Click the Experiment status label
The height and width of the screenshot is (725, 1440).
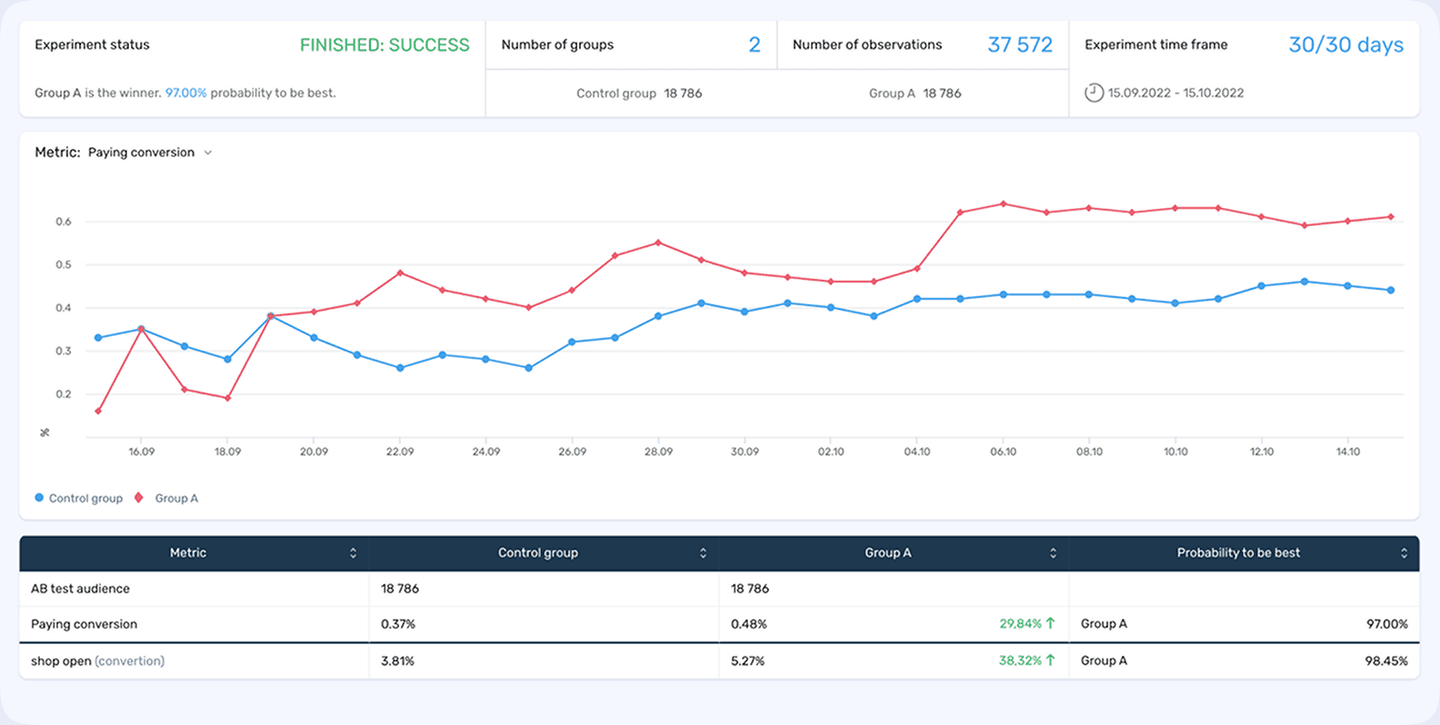click(92, 45)
